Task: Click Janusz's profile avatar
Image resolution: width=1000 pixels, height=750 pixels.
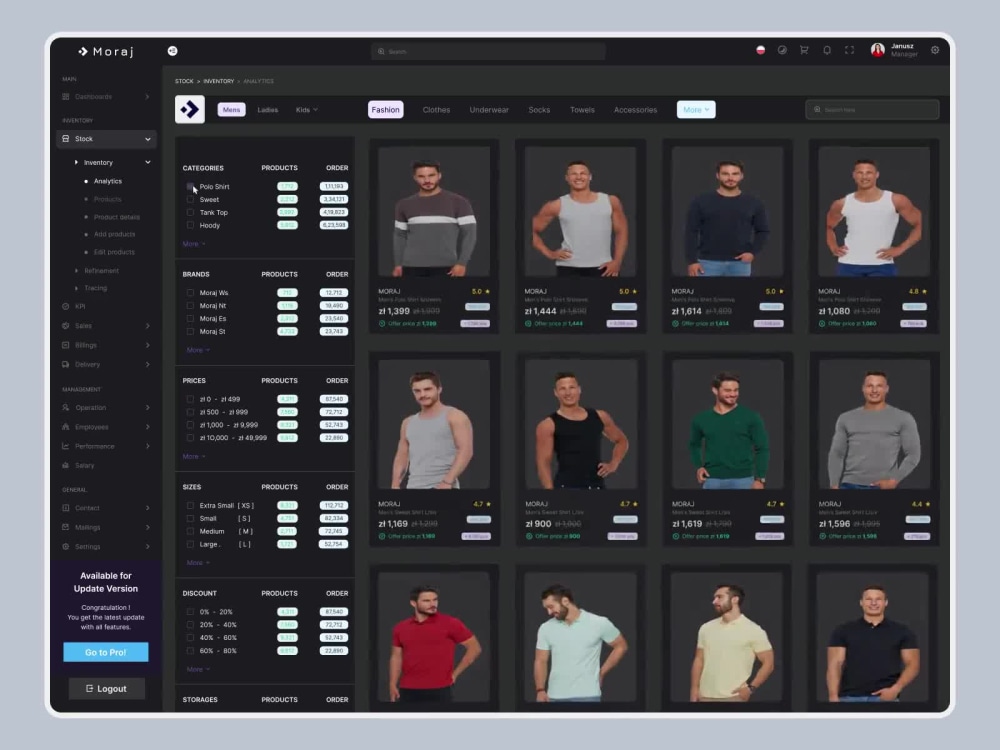Action: tap(878, 50)
